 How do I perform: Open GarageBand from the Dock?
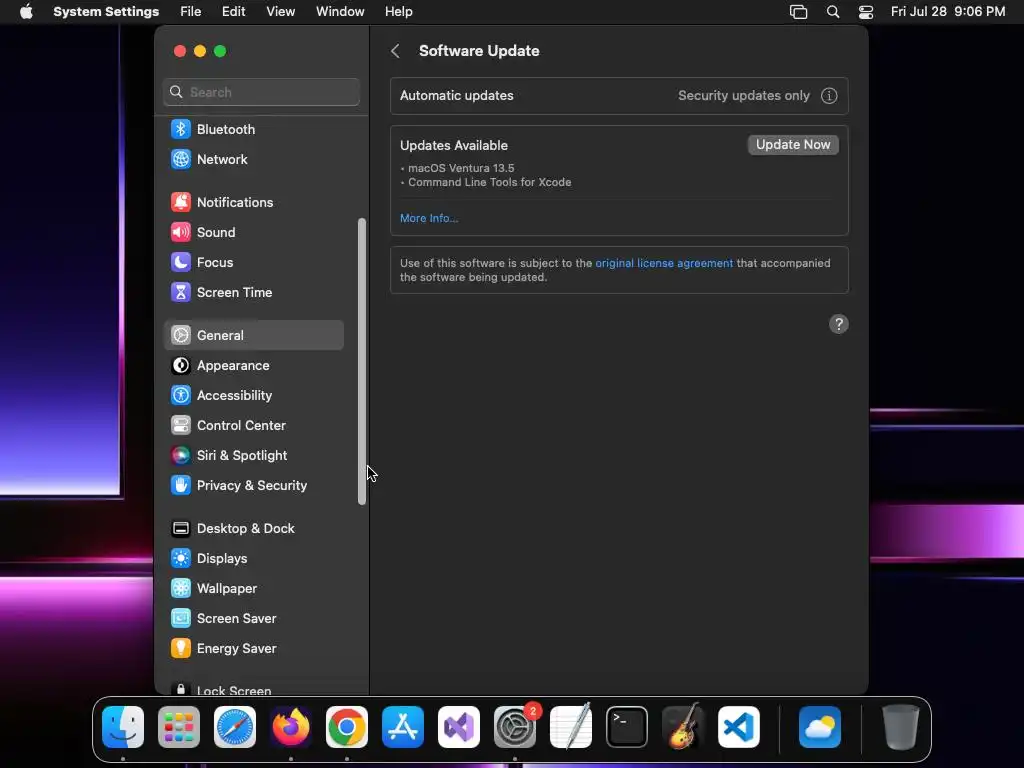pyautogui.click(x=683, y=727)
